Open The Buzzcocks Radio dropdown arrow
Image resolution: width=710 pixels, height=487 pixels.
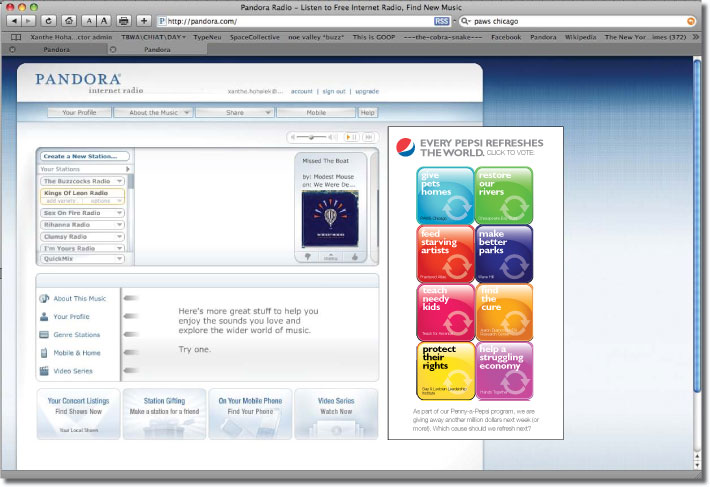120,181
